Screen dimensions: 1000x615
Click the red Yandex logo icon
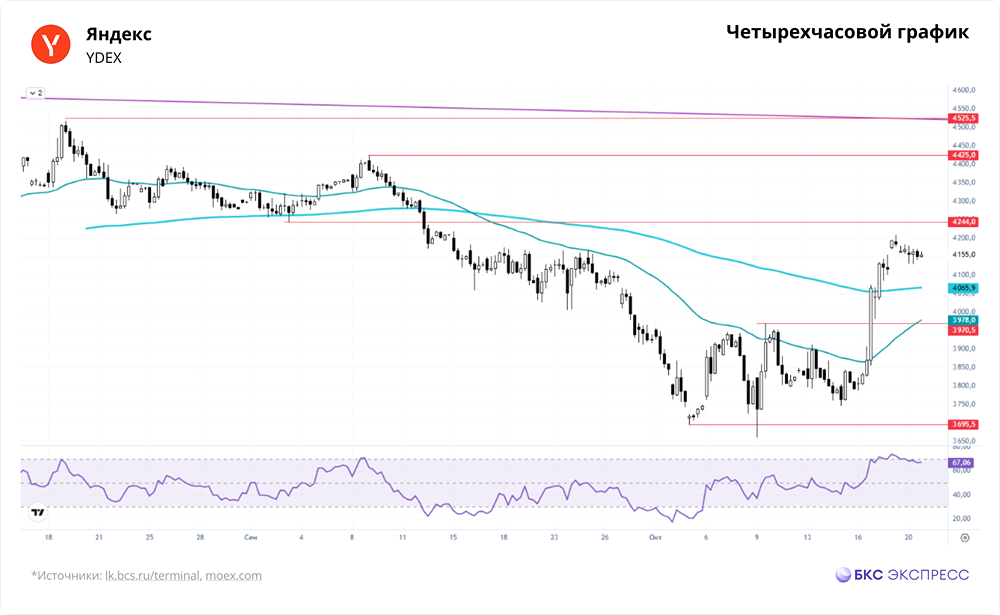coord(50,44)
